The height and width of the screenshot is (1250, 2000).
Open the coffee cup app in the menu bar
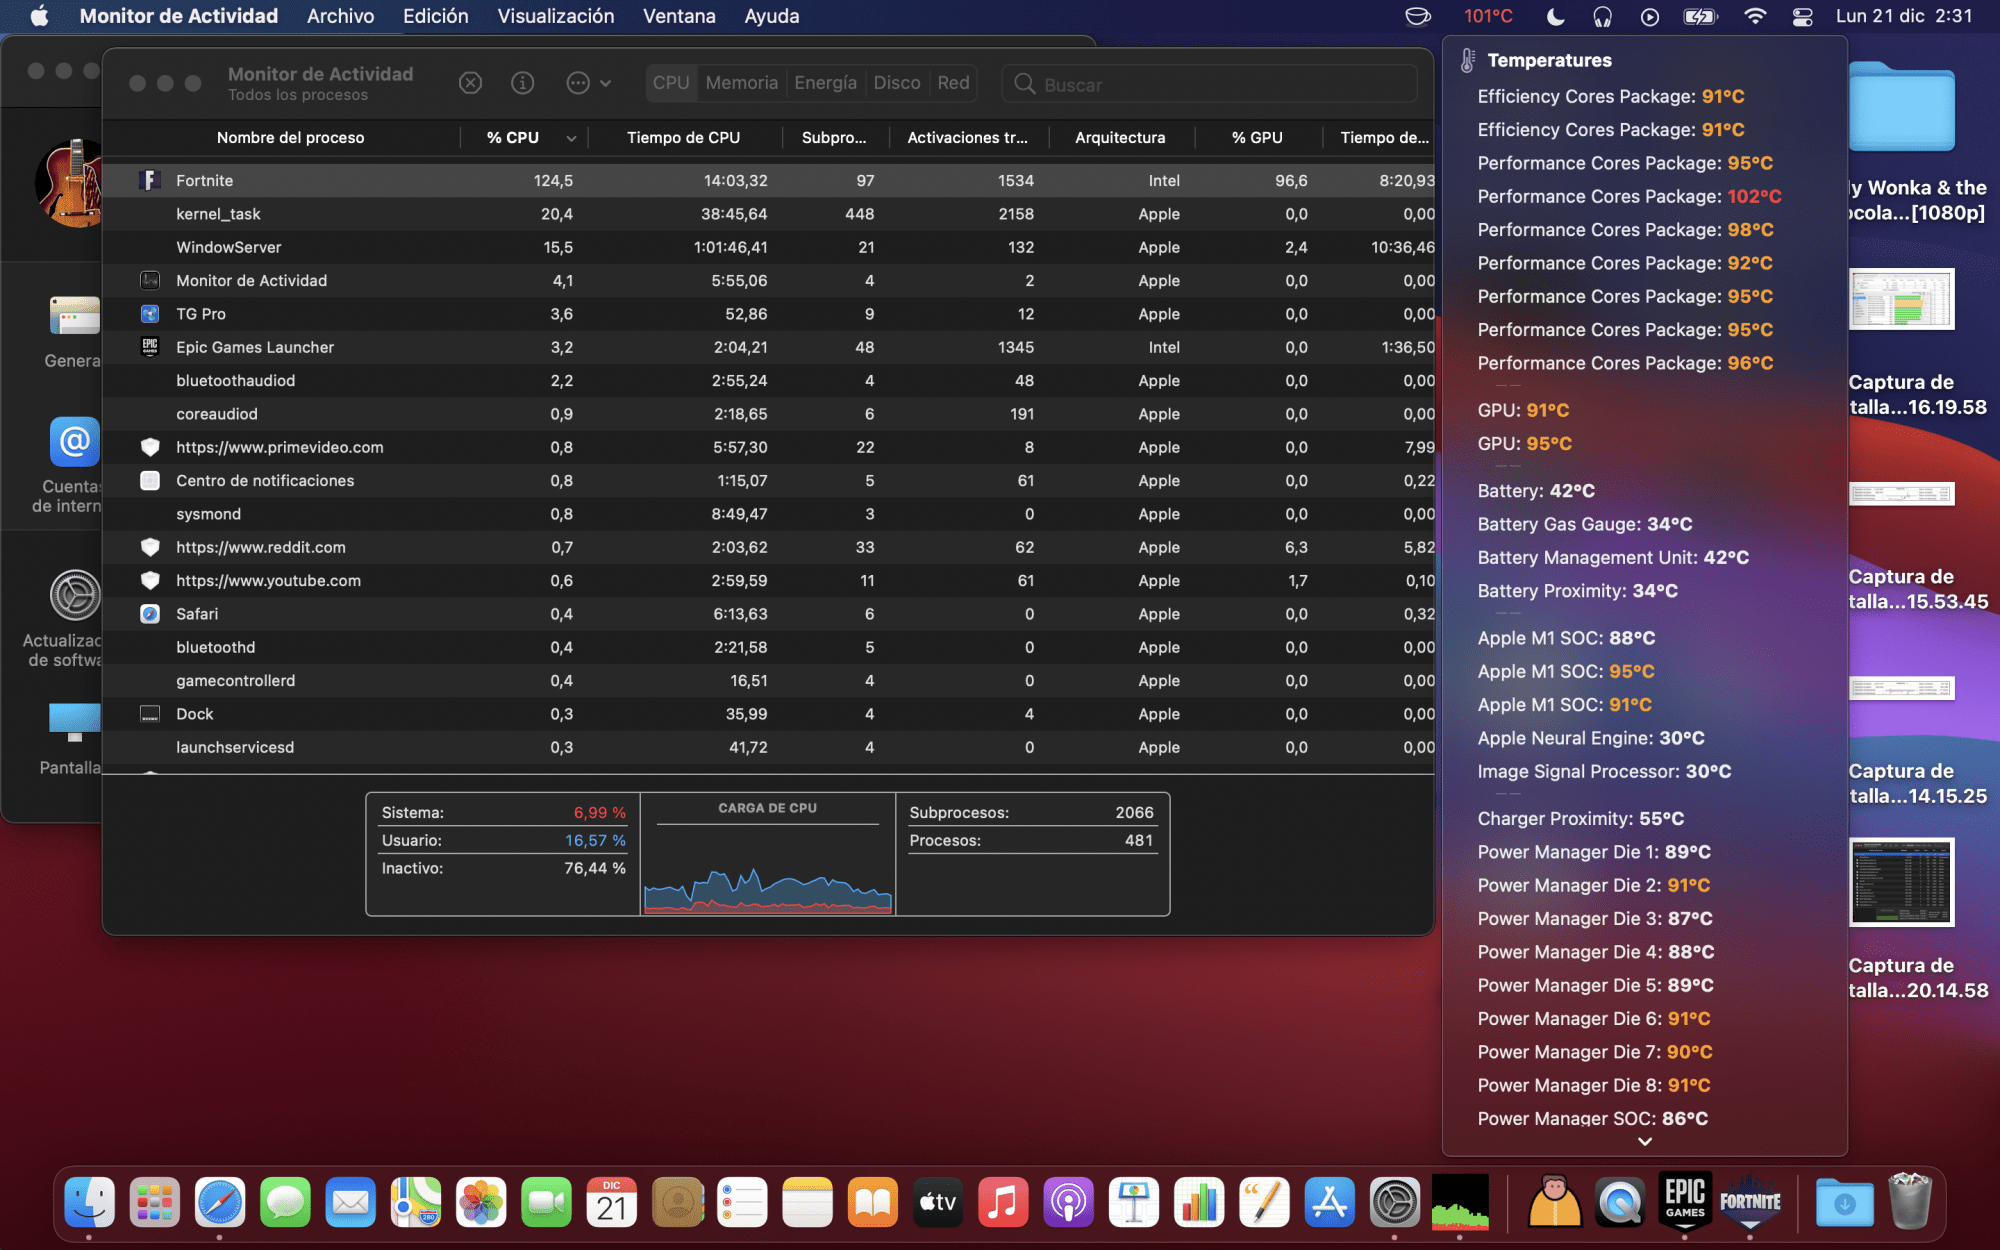1418,16
